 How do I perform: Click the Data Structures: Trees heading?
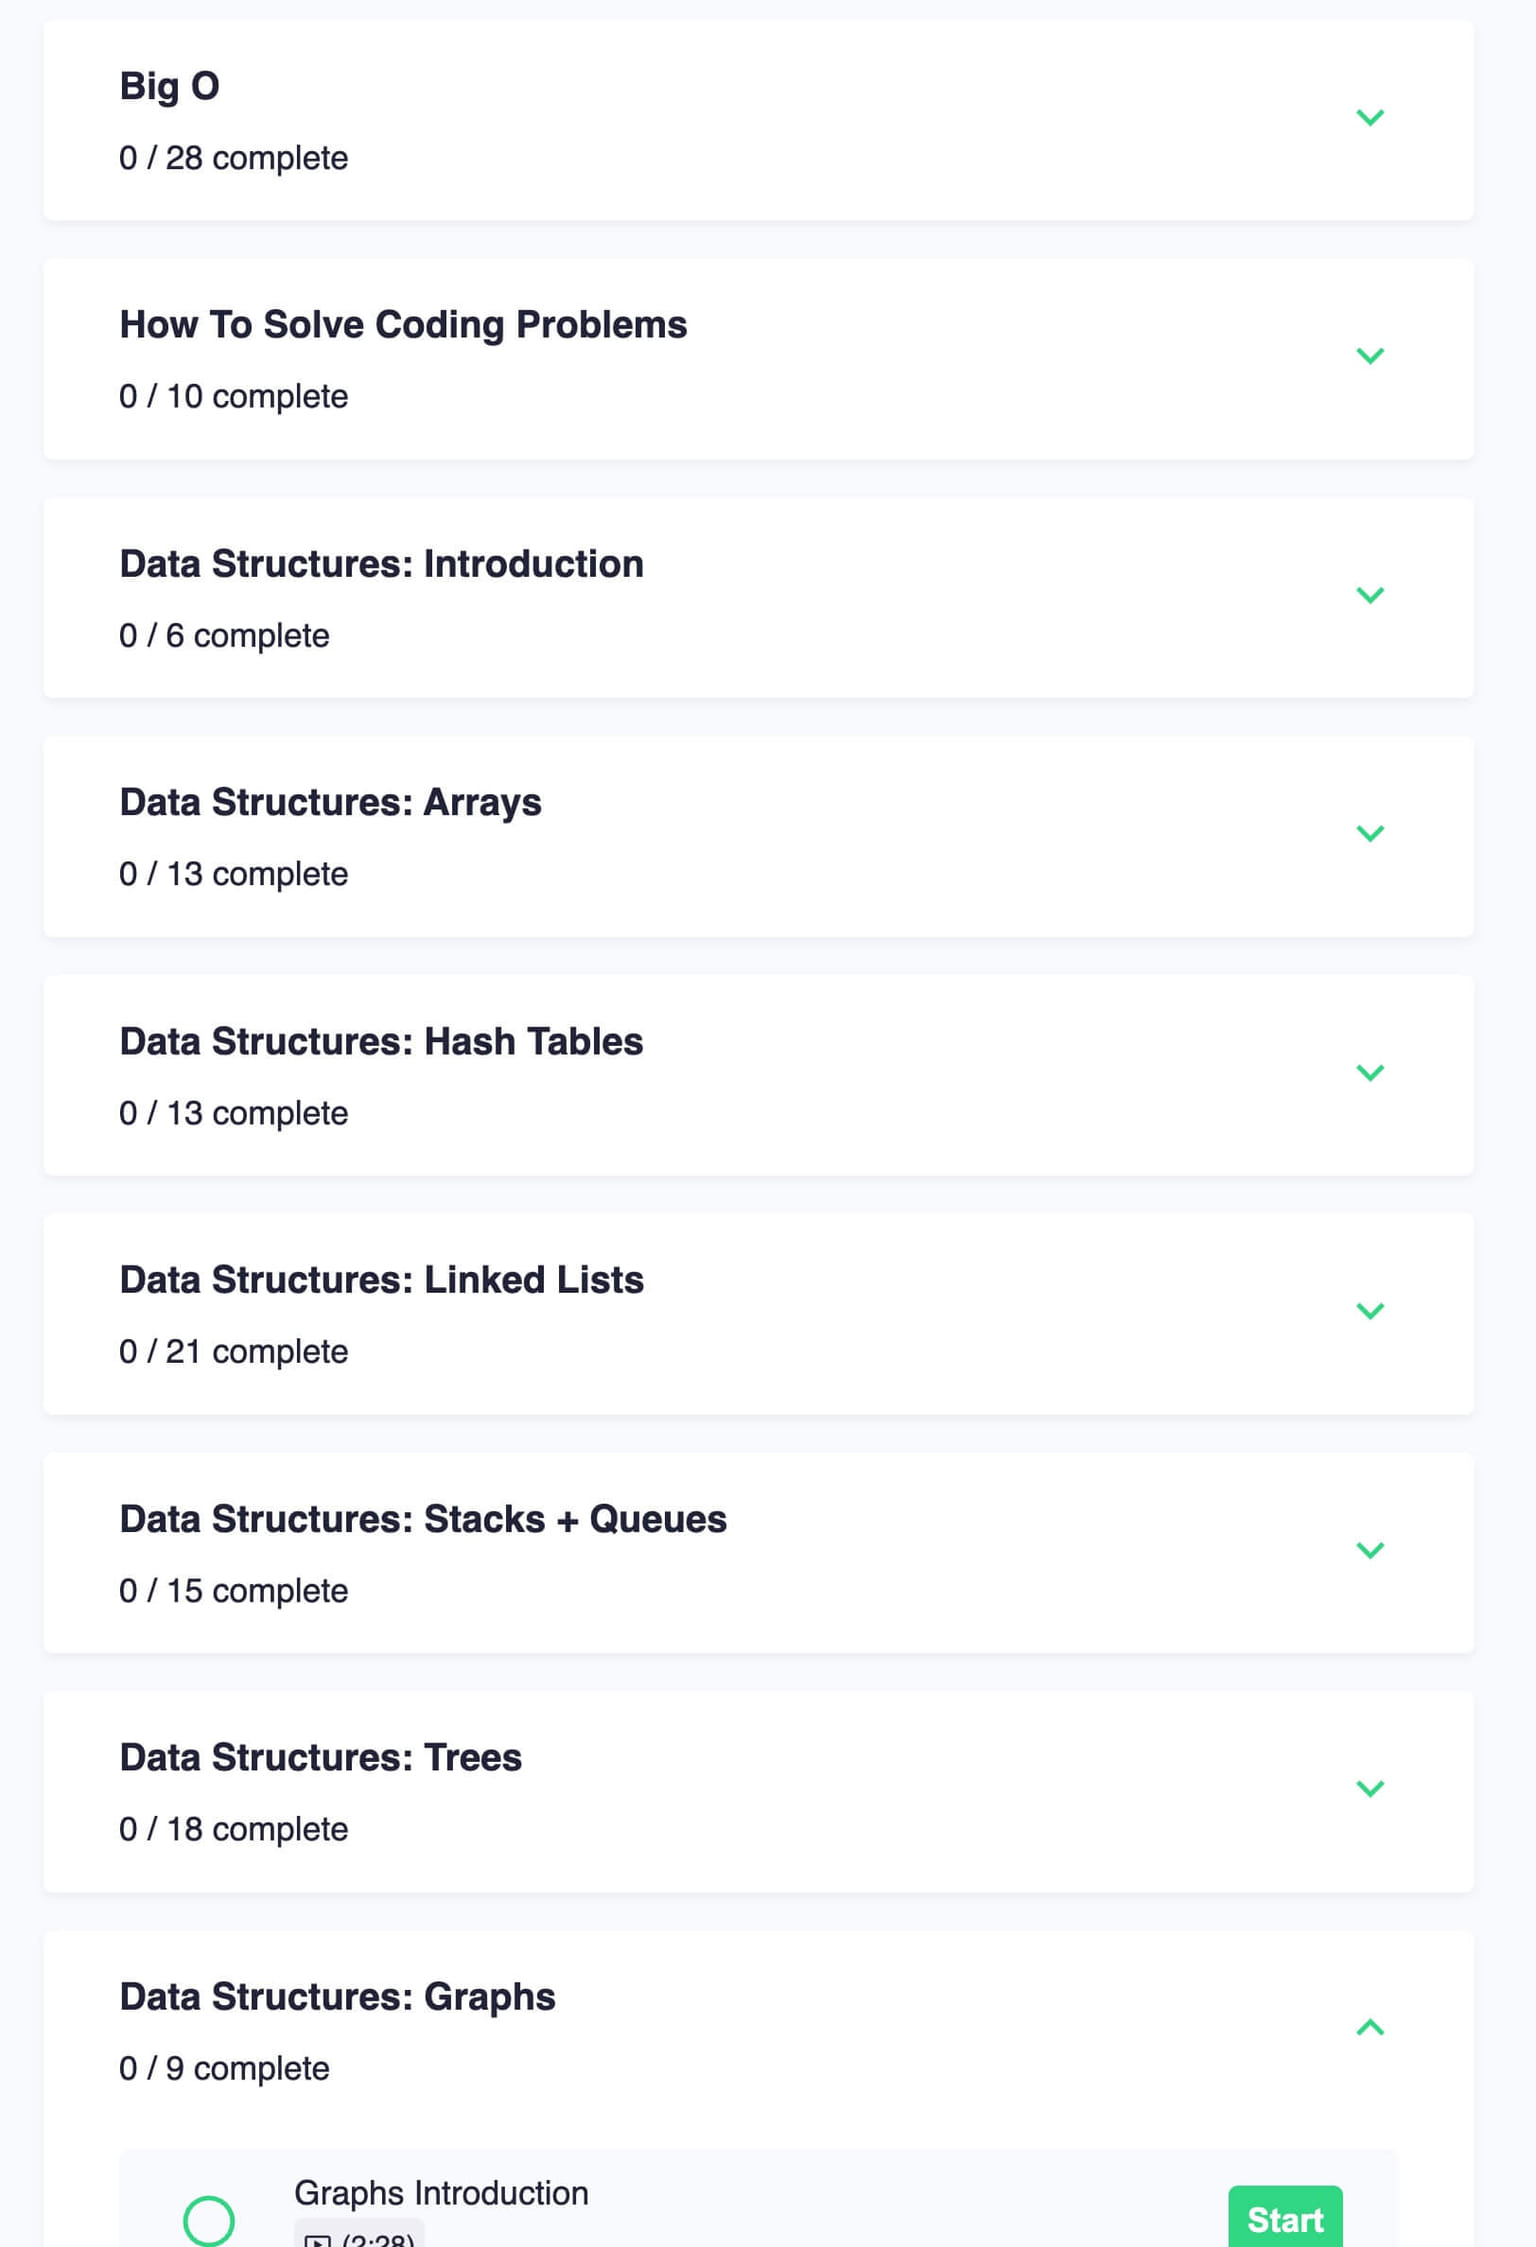point(320,1757)
